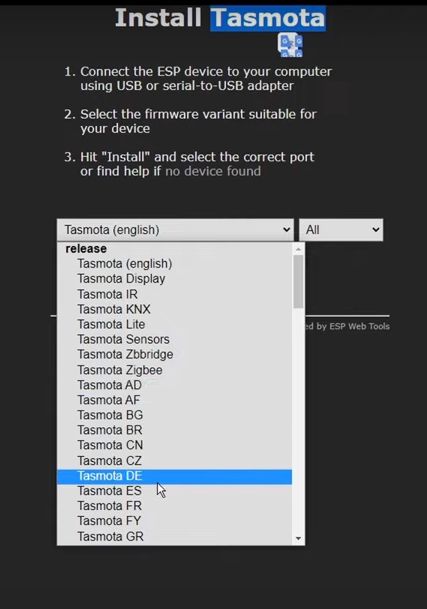Choose the Tasmota ES language build
Viewport: 427px width, 609px height.
[174, 491]
